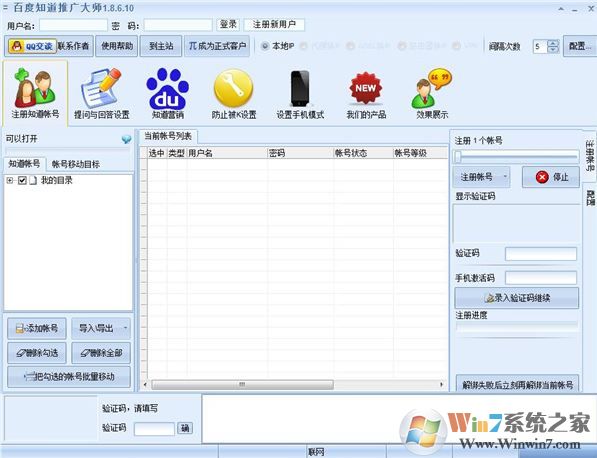The width and height of the screenshot is (597, 458).
Task: Increase the 间隔次数 stepper value
Action: (x=553, y=43)
